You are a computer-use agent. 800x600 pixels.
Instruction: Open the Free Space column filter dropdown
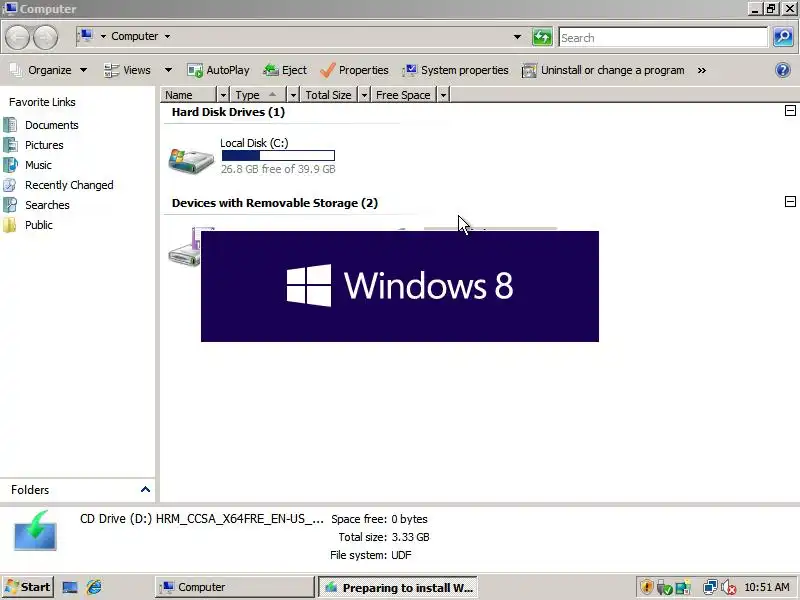point(443,95)
